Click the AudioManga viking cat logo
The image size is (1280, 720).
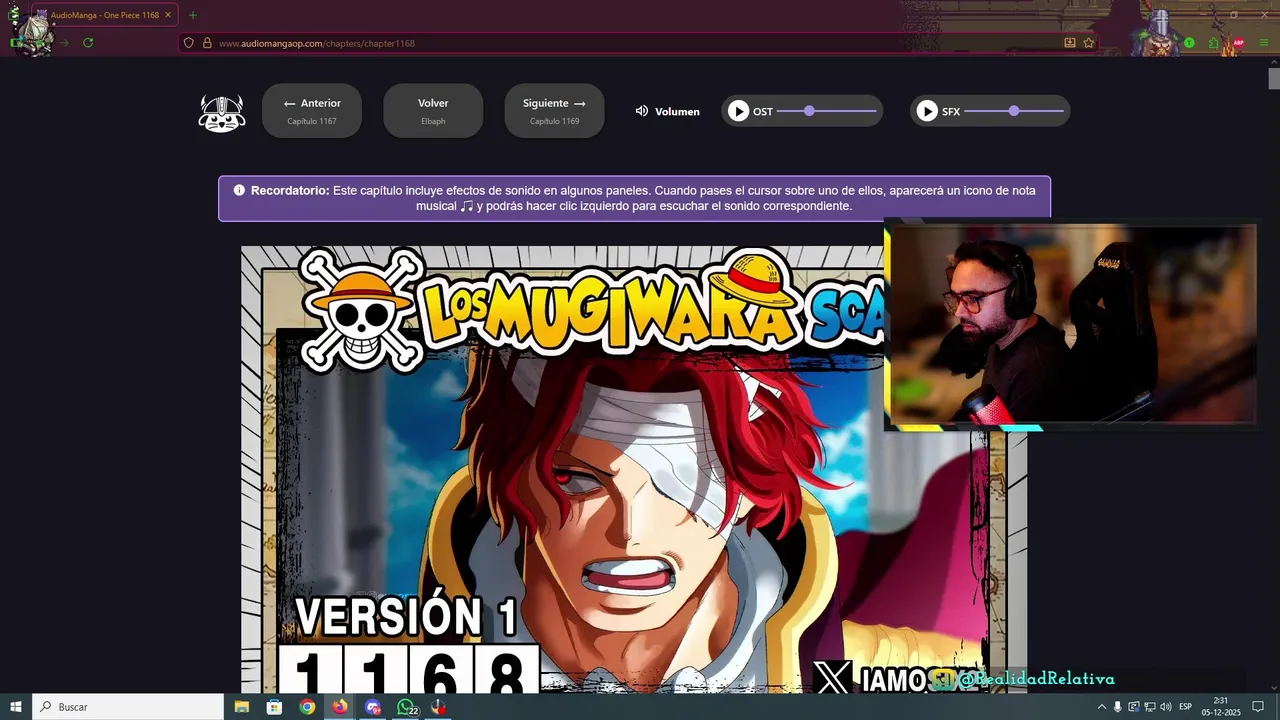pos(222,114)
